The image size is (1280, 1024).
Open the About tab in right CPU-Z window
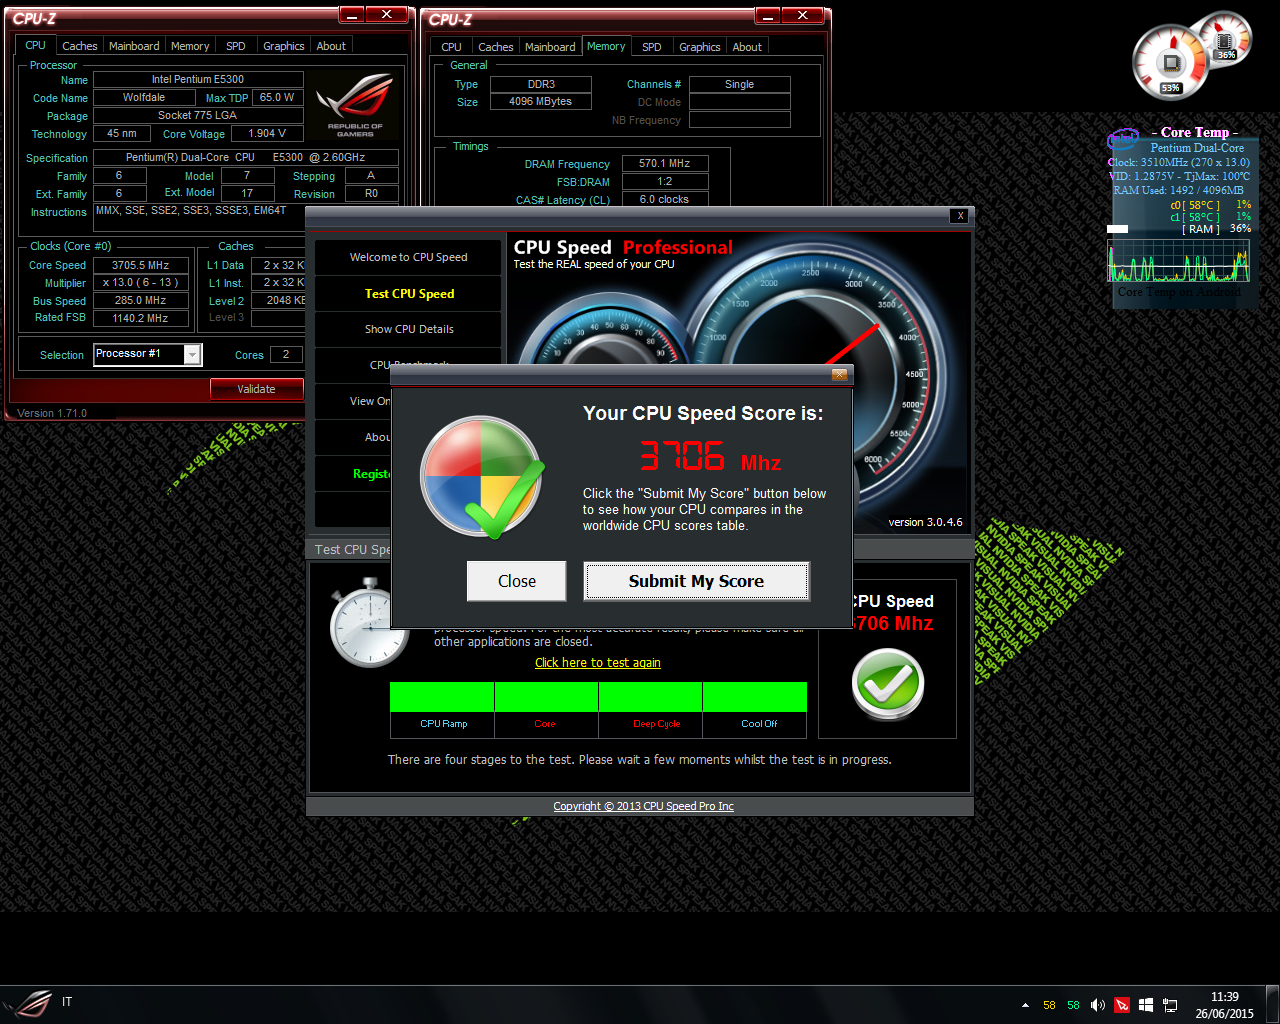click(x=747, y=47)
